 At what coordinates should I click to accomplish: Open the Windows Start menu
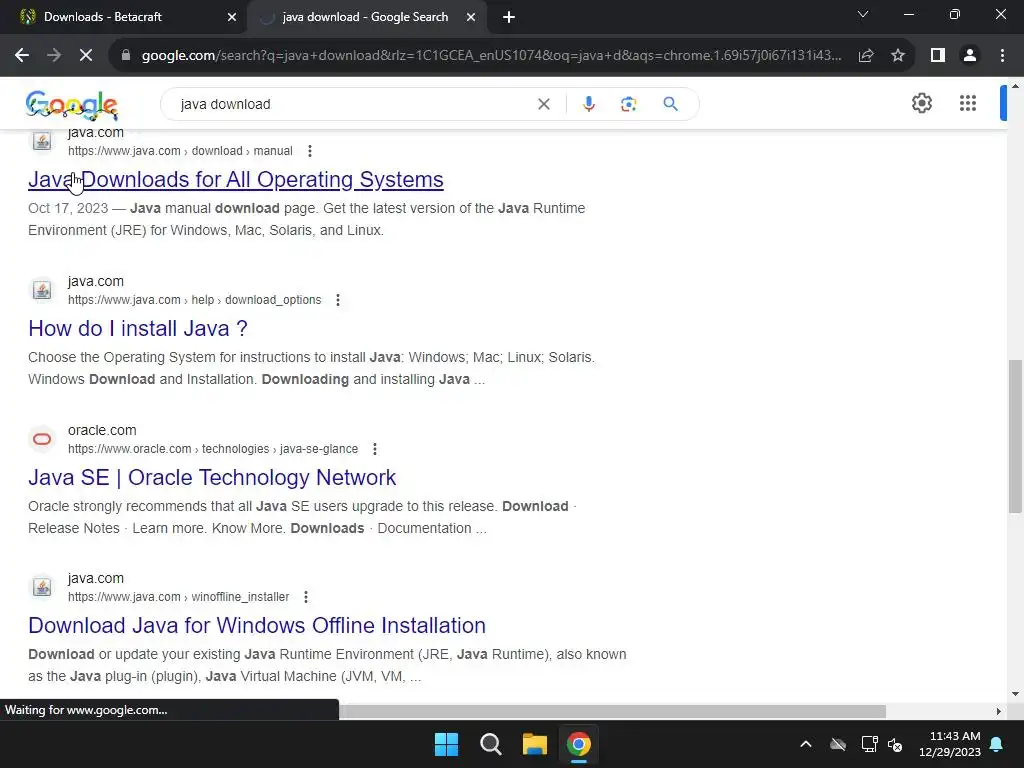coord(447,744)
